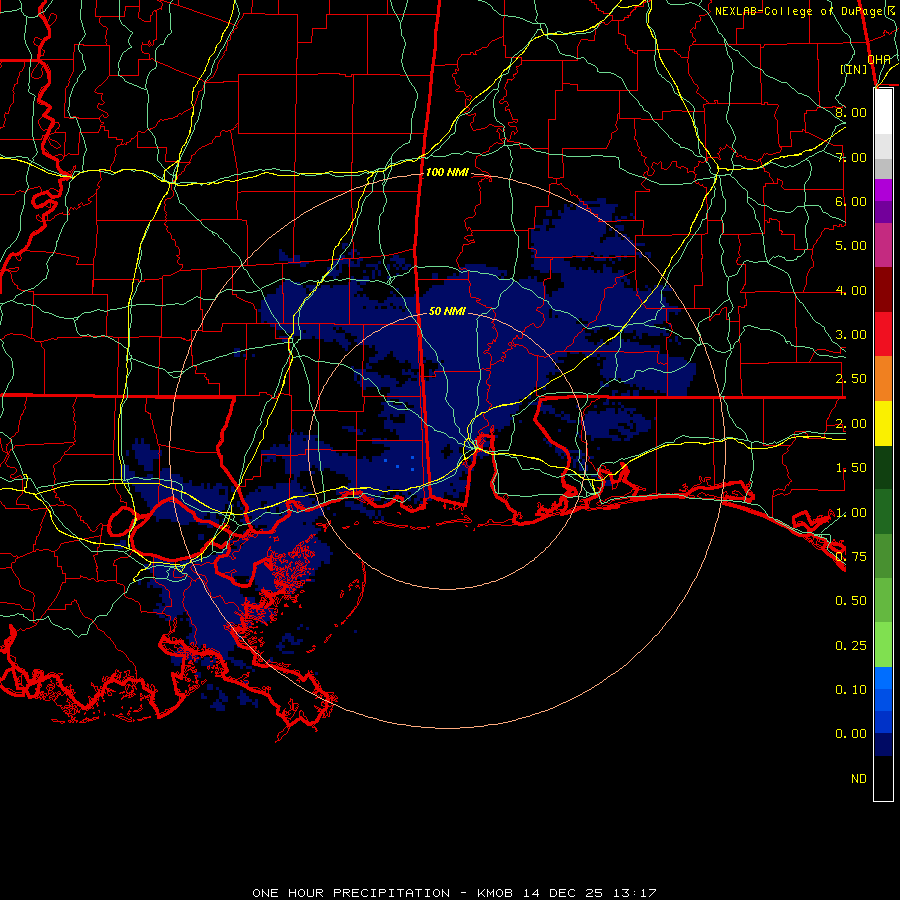Click the 7.00 legend value
Image resolution: width=900 pixels, height=900 pixels.
(x=851, y=157)
